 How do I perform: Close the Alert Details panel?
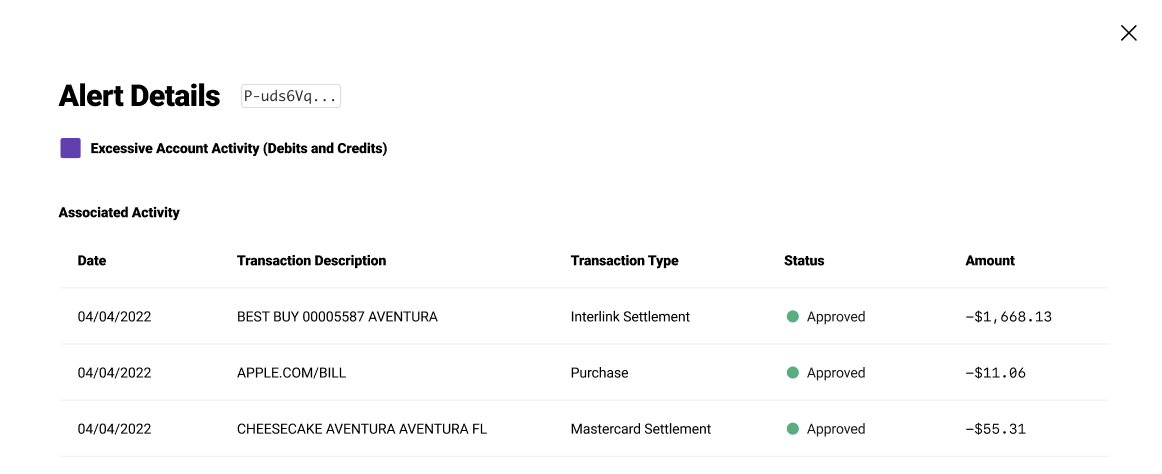tap(1128, 33)
